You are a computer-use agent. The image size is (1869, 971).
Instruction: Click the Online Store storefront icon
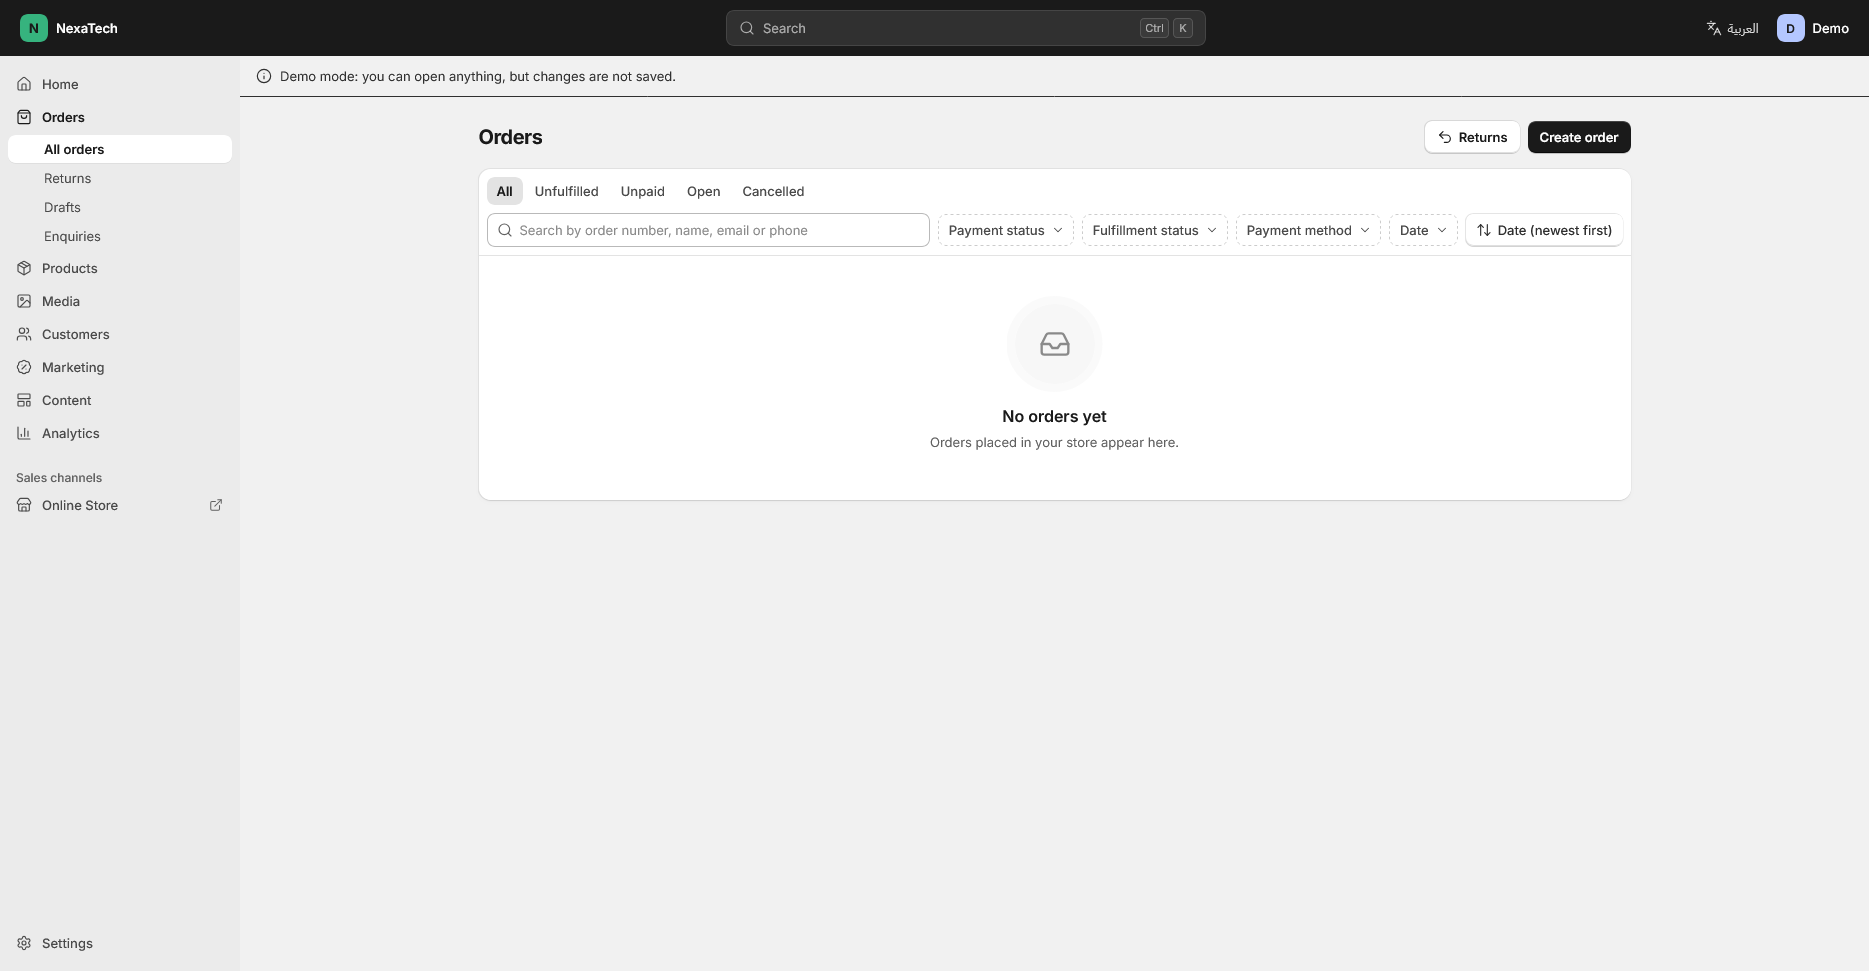coord(24,505)
